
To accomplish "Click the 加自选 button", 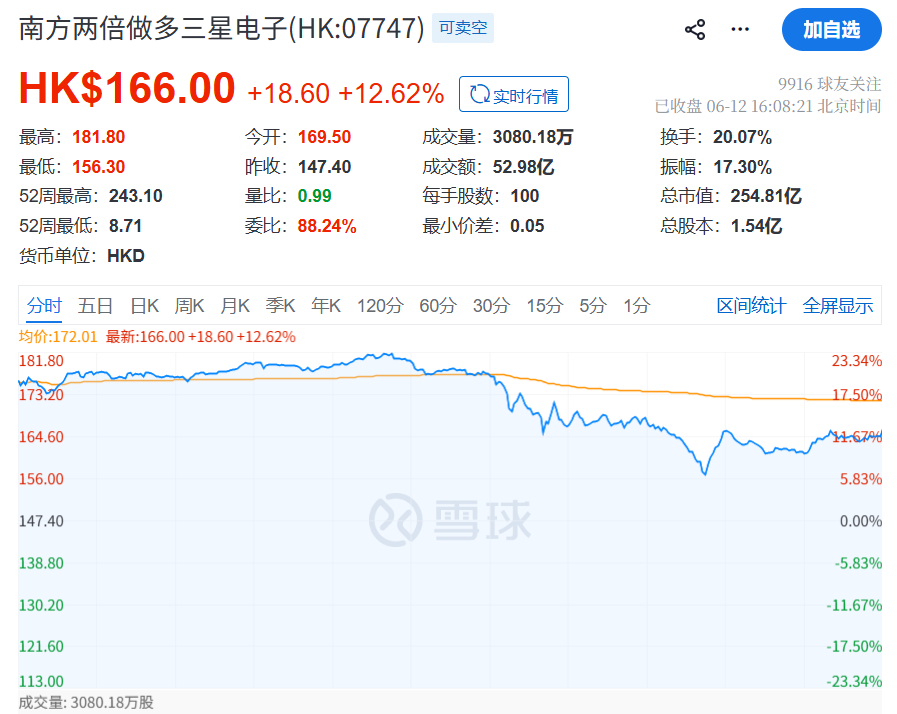I will point(831,29).
